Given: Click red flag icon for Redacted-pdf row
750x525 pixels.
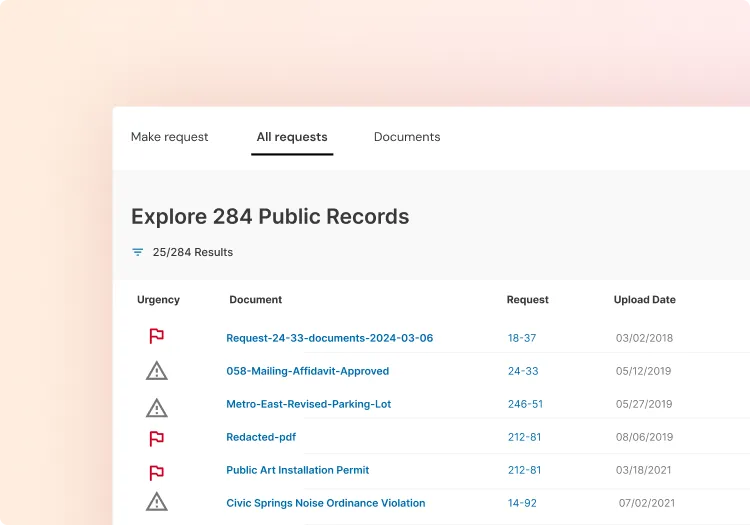Looking at the screenshot, I should (156, 438).
